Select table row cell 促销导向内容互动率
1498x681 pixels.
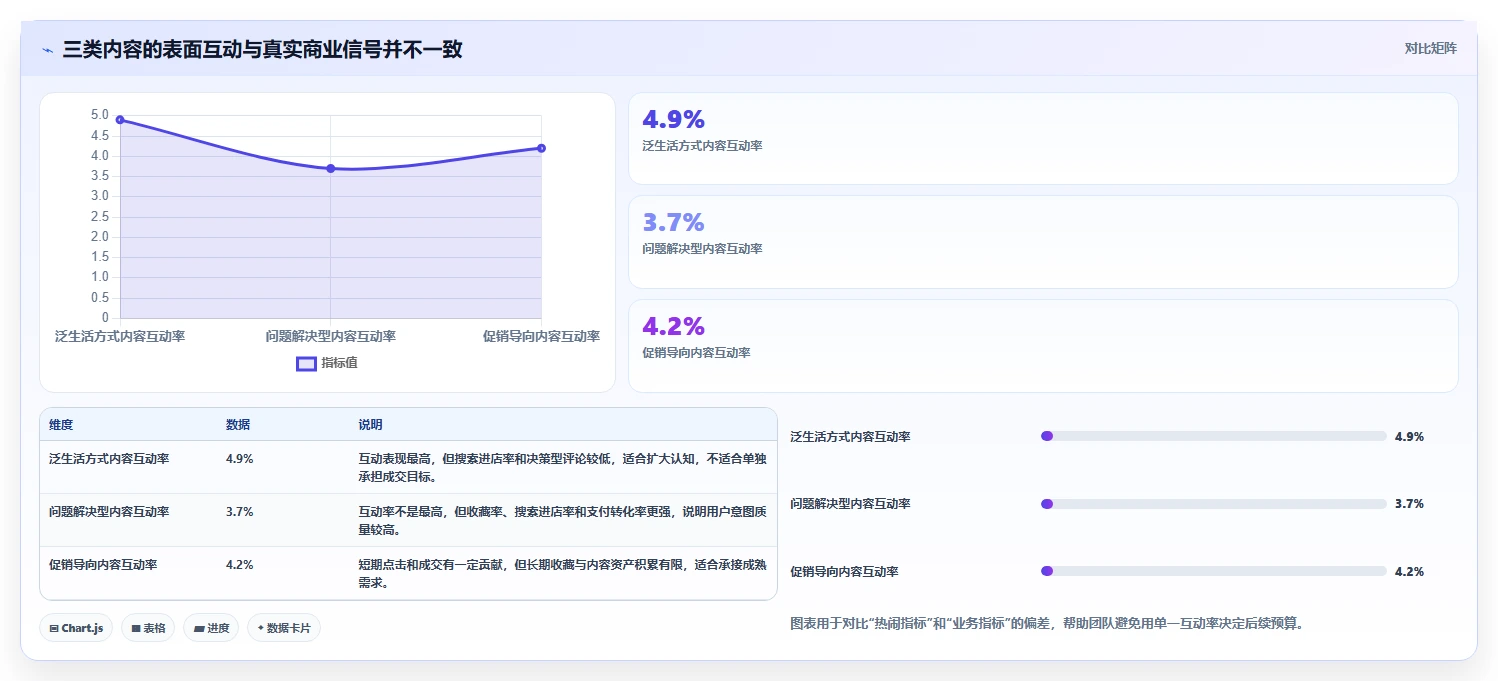[x=103, y=565]
